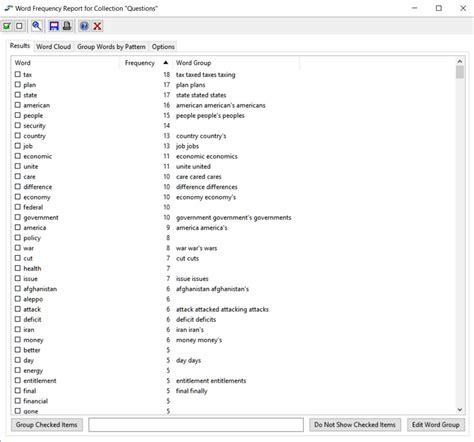Click word group "care cared cares"

tap(198, 177)
